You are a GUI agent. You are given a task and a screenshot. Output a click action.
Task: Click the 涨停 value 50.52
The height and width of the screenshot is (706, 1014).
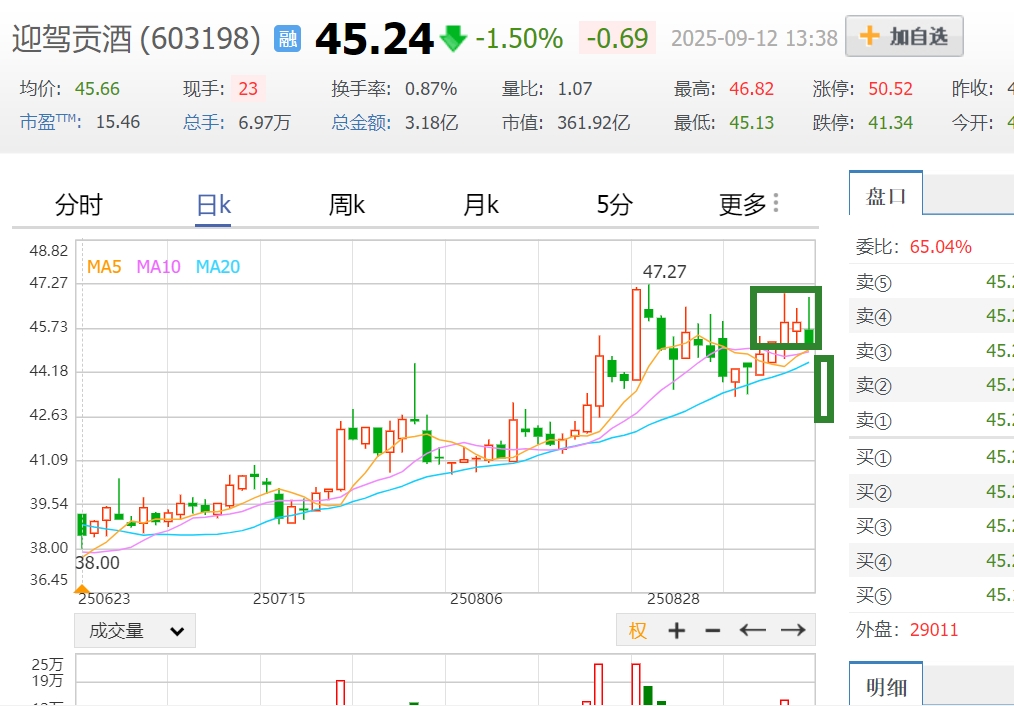[890, 89]
